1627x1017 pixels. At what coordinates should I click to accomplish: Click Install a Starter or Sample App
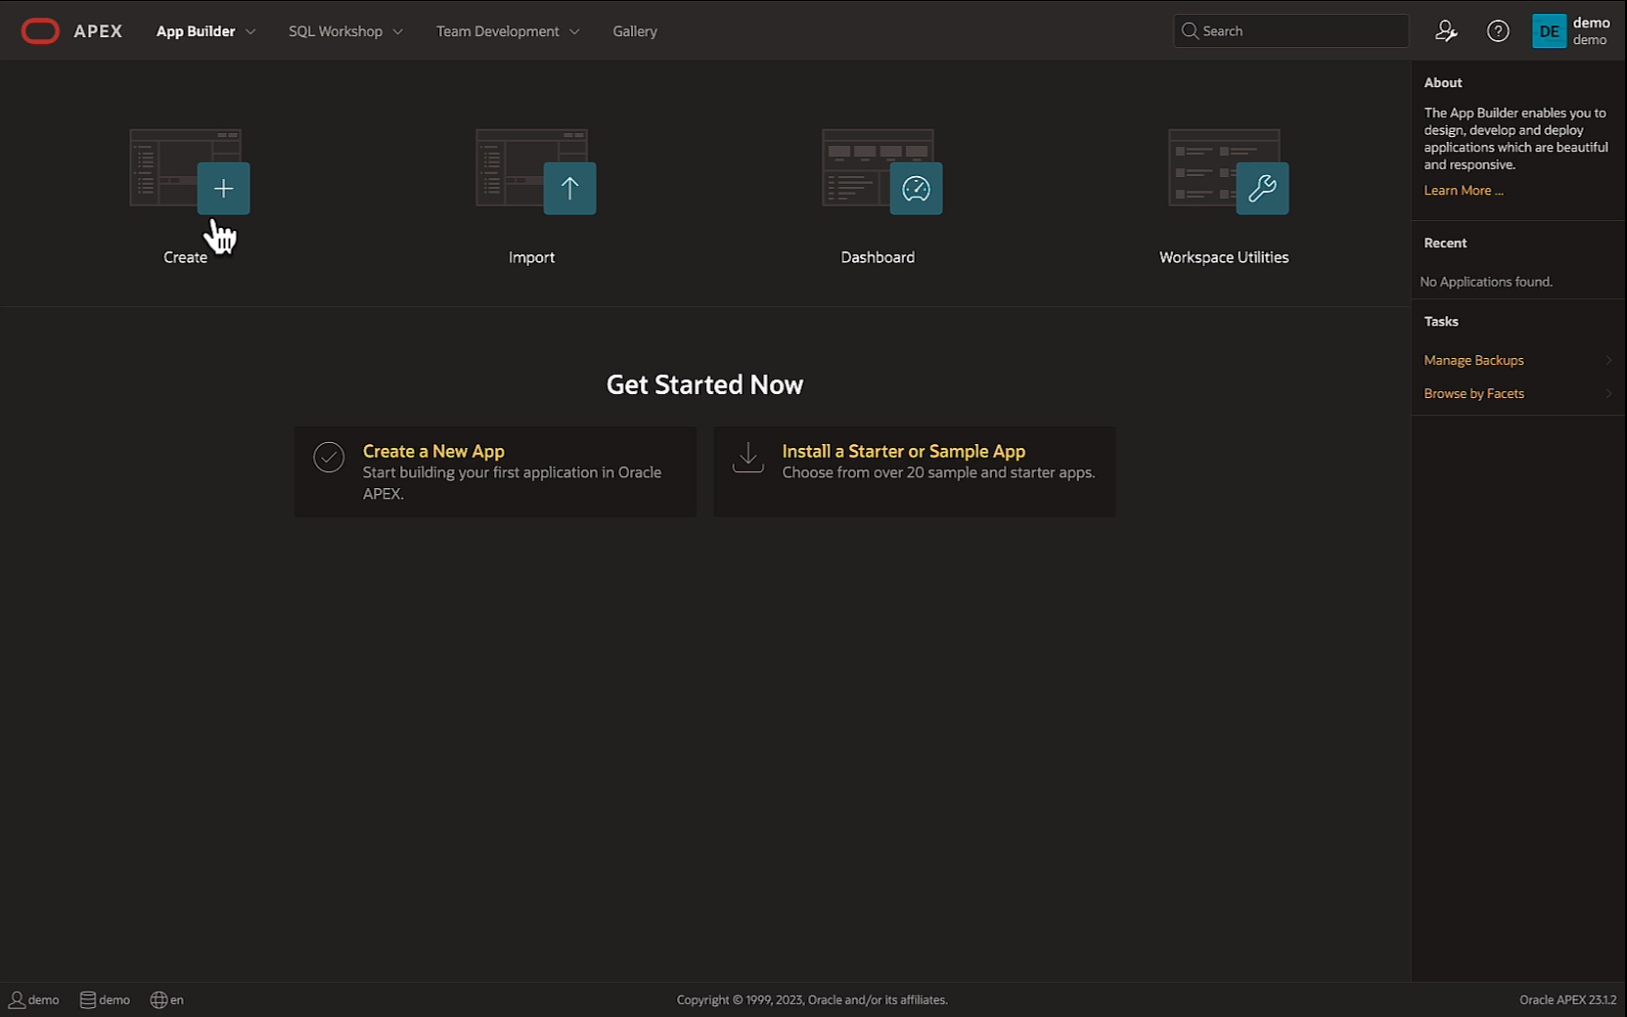904,451
